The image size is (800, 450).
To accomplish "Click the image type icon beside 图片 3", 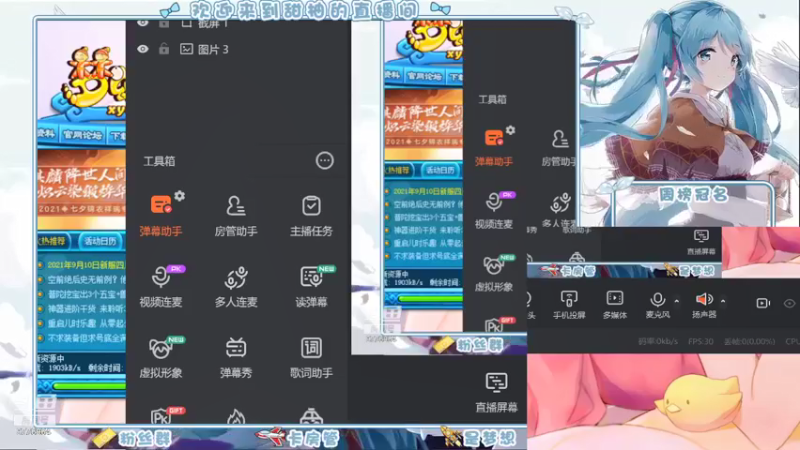I will pyautogui.click(x=186, y=49).
